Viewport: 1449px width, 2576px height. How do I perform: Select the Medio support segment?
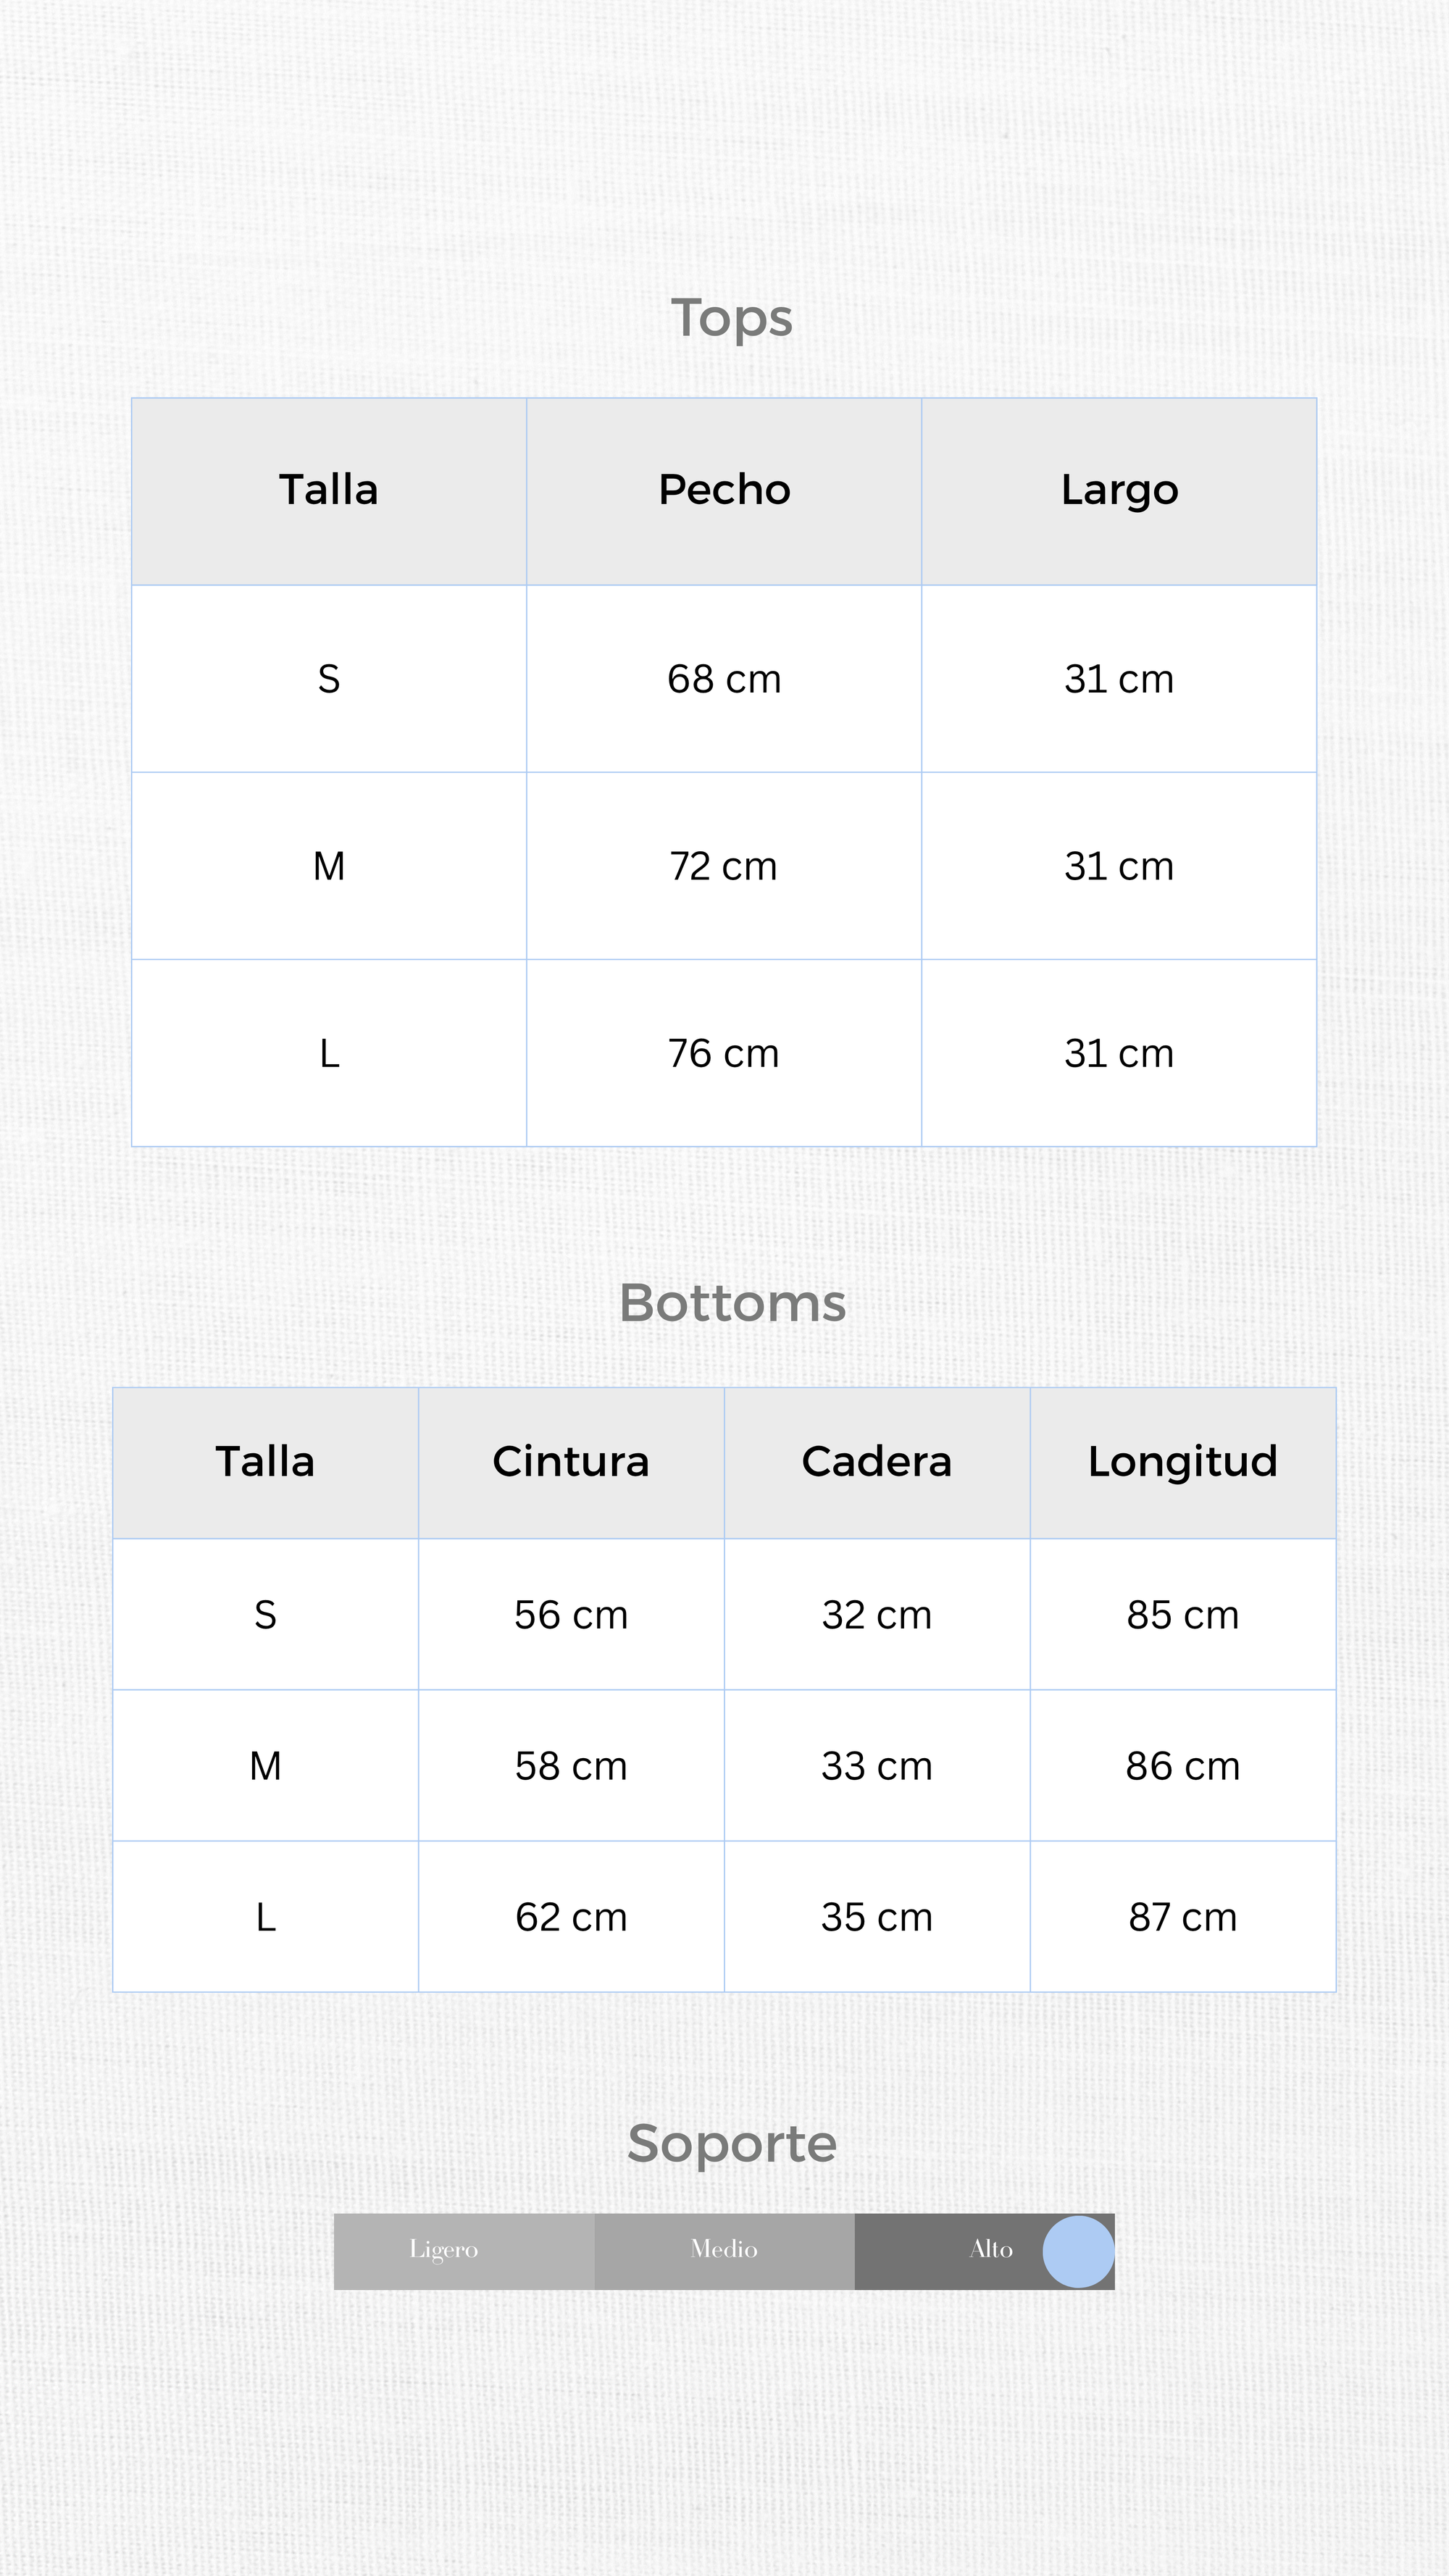724,2250
